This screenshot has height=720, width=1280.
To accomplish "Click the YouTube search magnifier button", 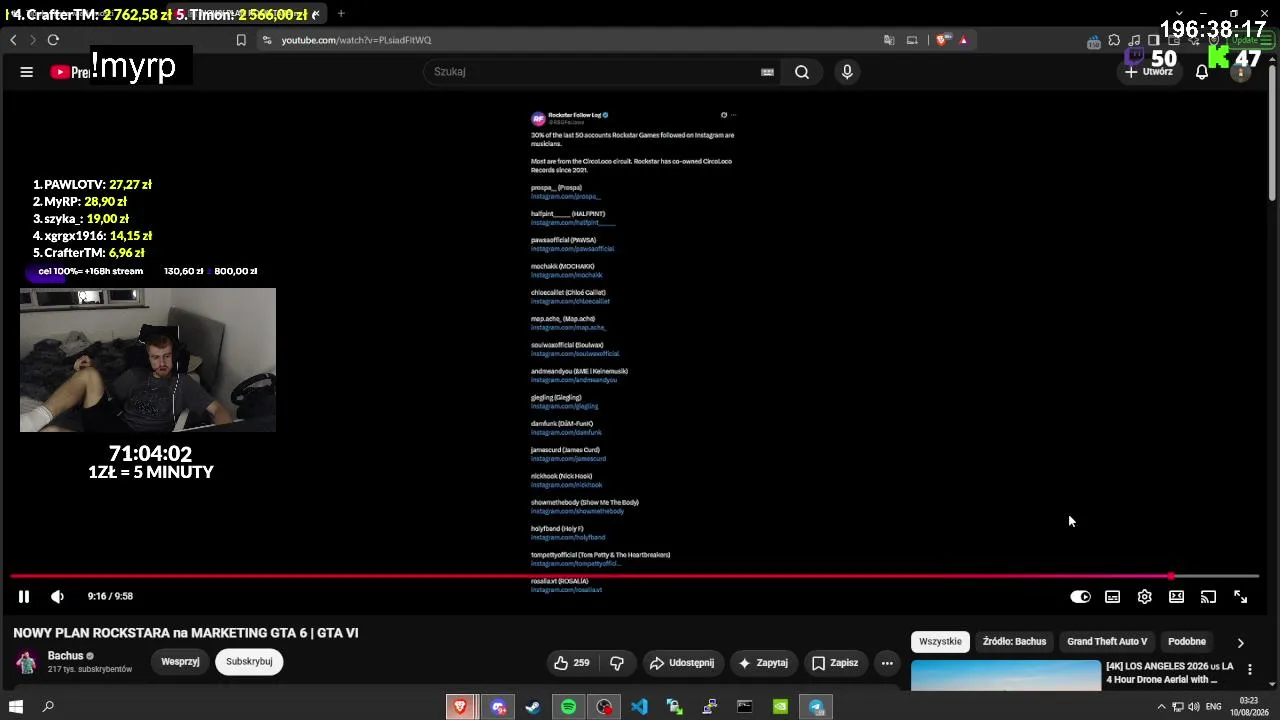I will tap(802, 72).
